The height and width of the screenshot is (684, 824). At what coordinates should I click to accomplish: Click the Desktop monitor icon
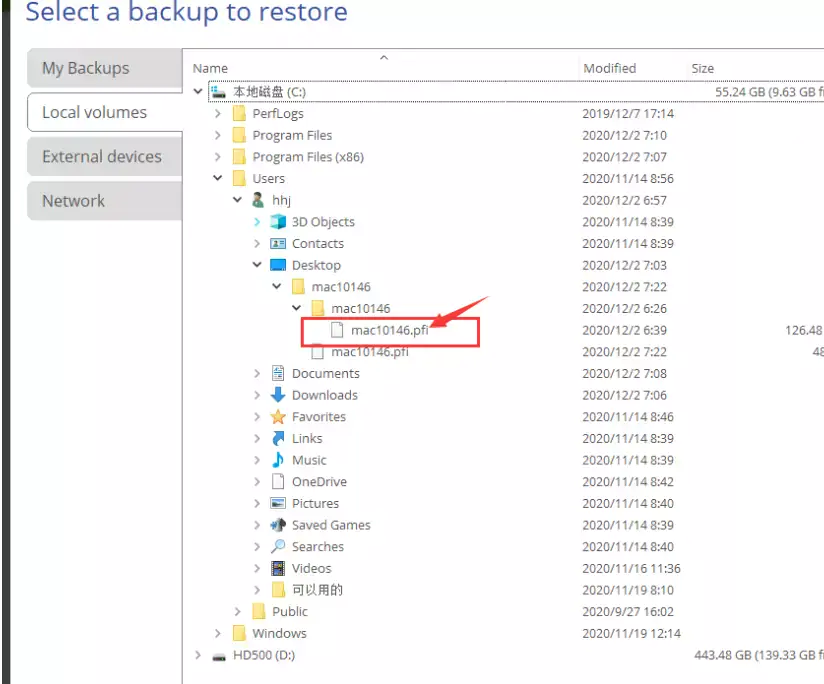278,265
